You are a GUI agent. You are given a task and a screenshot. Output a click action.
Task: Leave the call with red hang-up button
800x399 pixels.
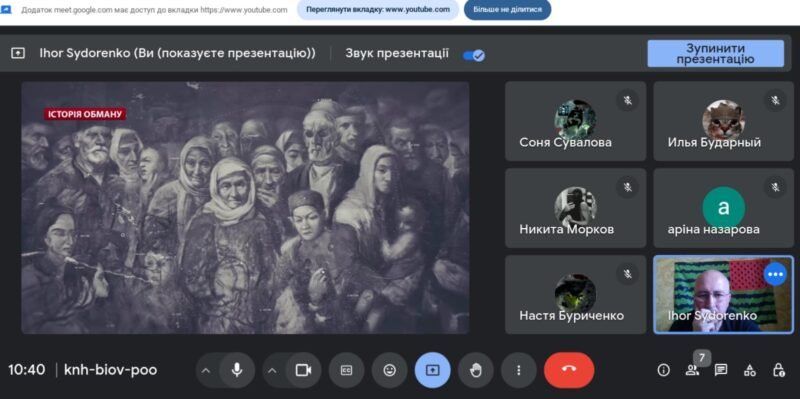click(x=569, y=370)
